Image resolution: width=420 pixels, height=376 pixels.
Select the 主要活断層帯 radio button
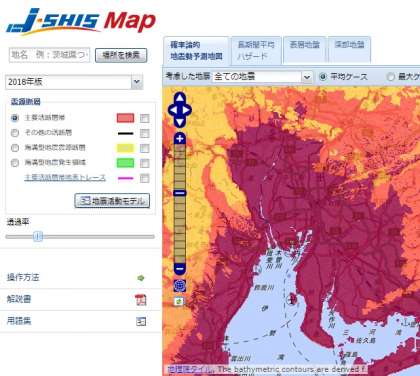(x=15, y=118)
